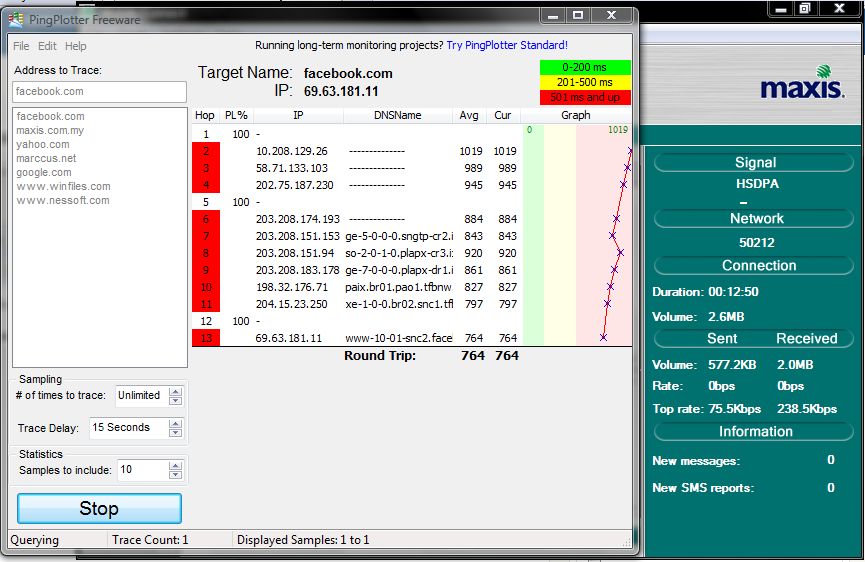This screenshot has height=562, width=865.
Task: Click the Cur column header
Action: [503, 115]
